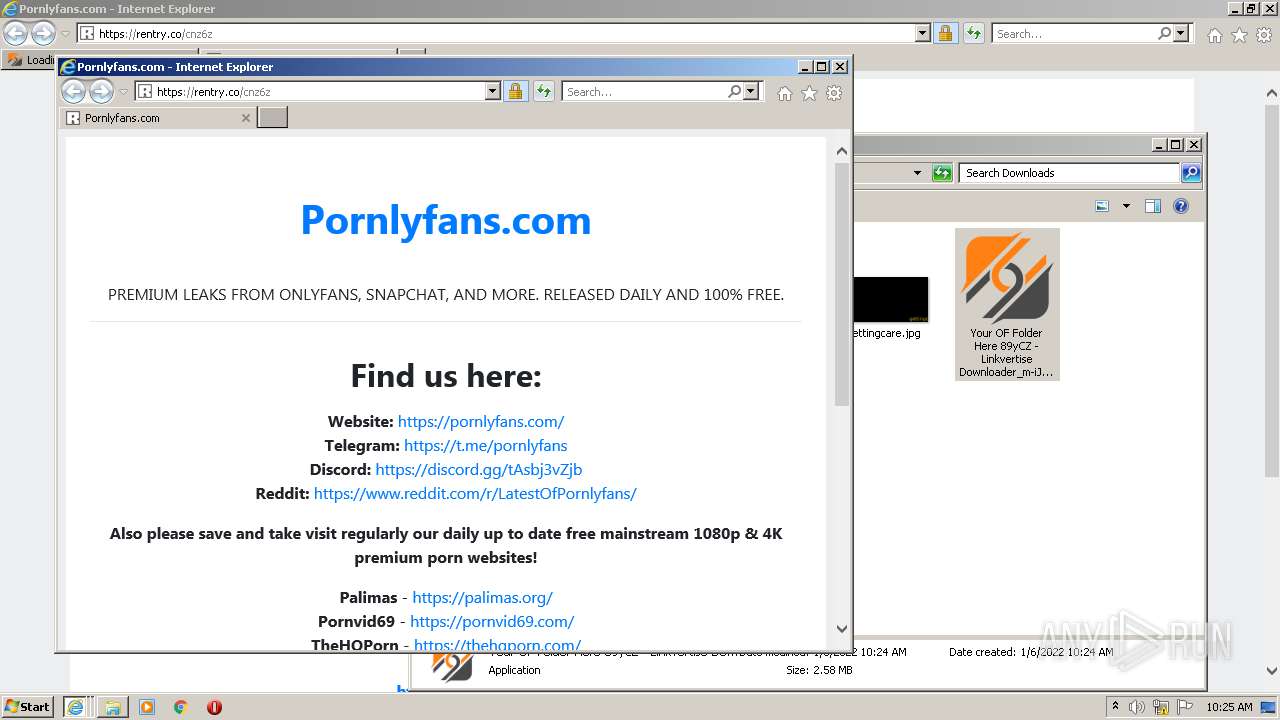The width and height of the screenshot is (1280, 720).
Task: Click the background IE Search box
Action: (x=1073, y=33)
